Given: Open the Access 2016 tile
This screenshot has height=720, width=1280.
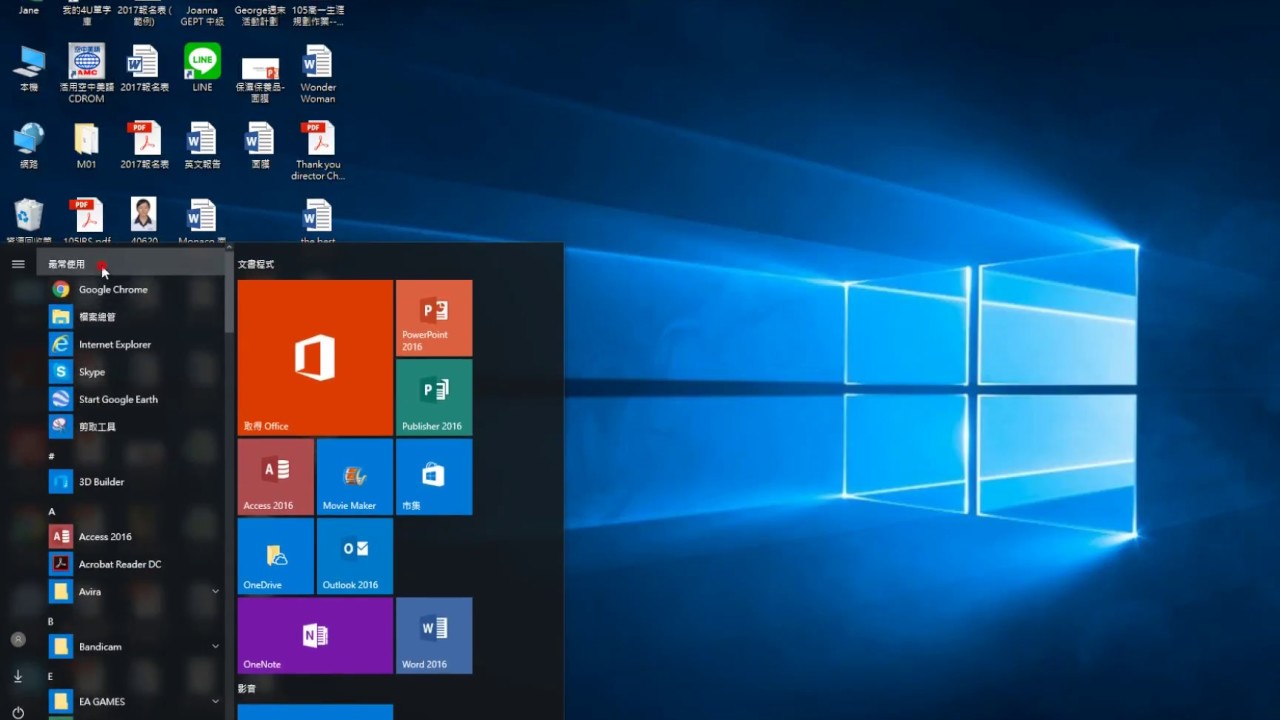Looking at the screenshot, I should pyautogui.click(x=276, y=477).
